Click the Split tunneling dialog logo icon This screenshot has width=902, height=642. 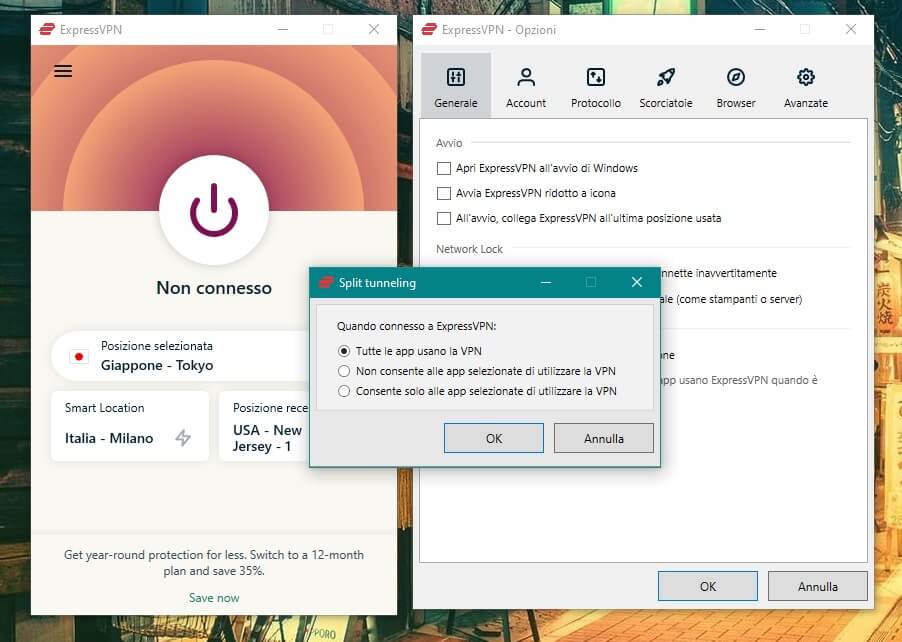(326, 282)
